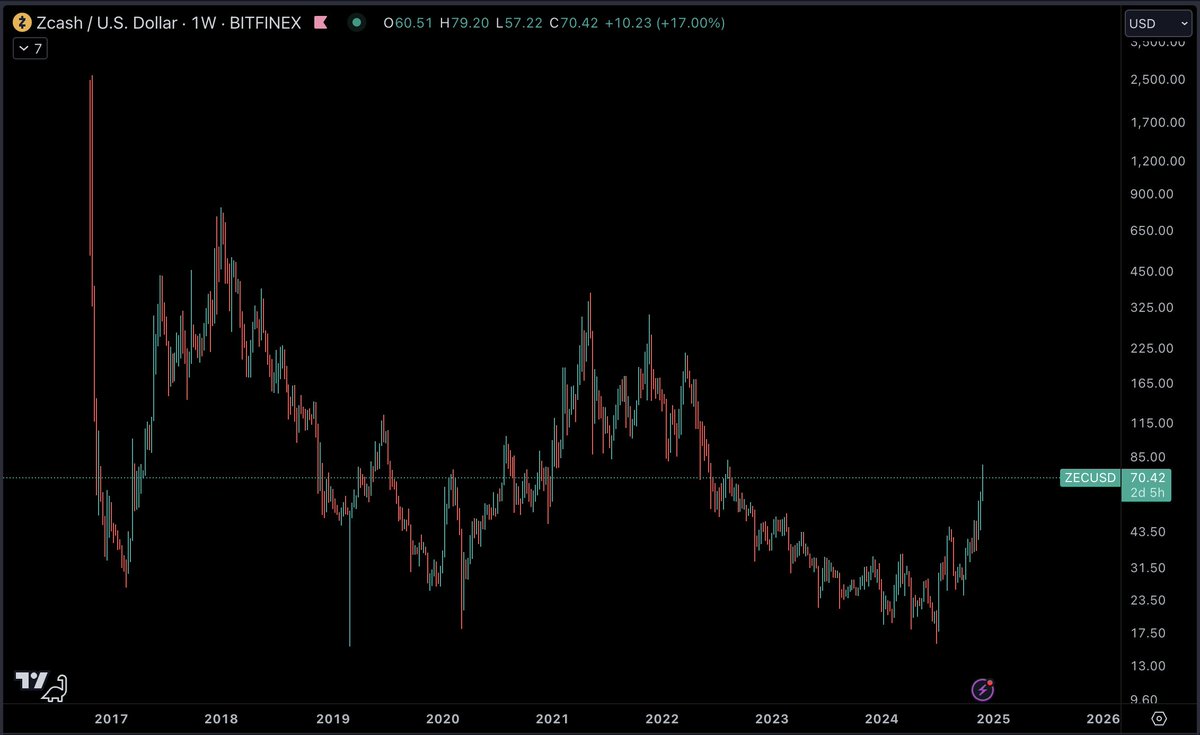This screenshot has height=735, width=1200.
Task: Click the 2021 label on time axis
Action: pyautogui.click(x=552, y=719)
